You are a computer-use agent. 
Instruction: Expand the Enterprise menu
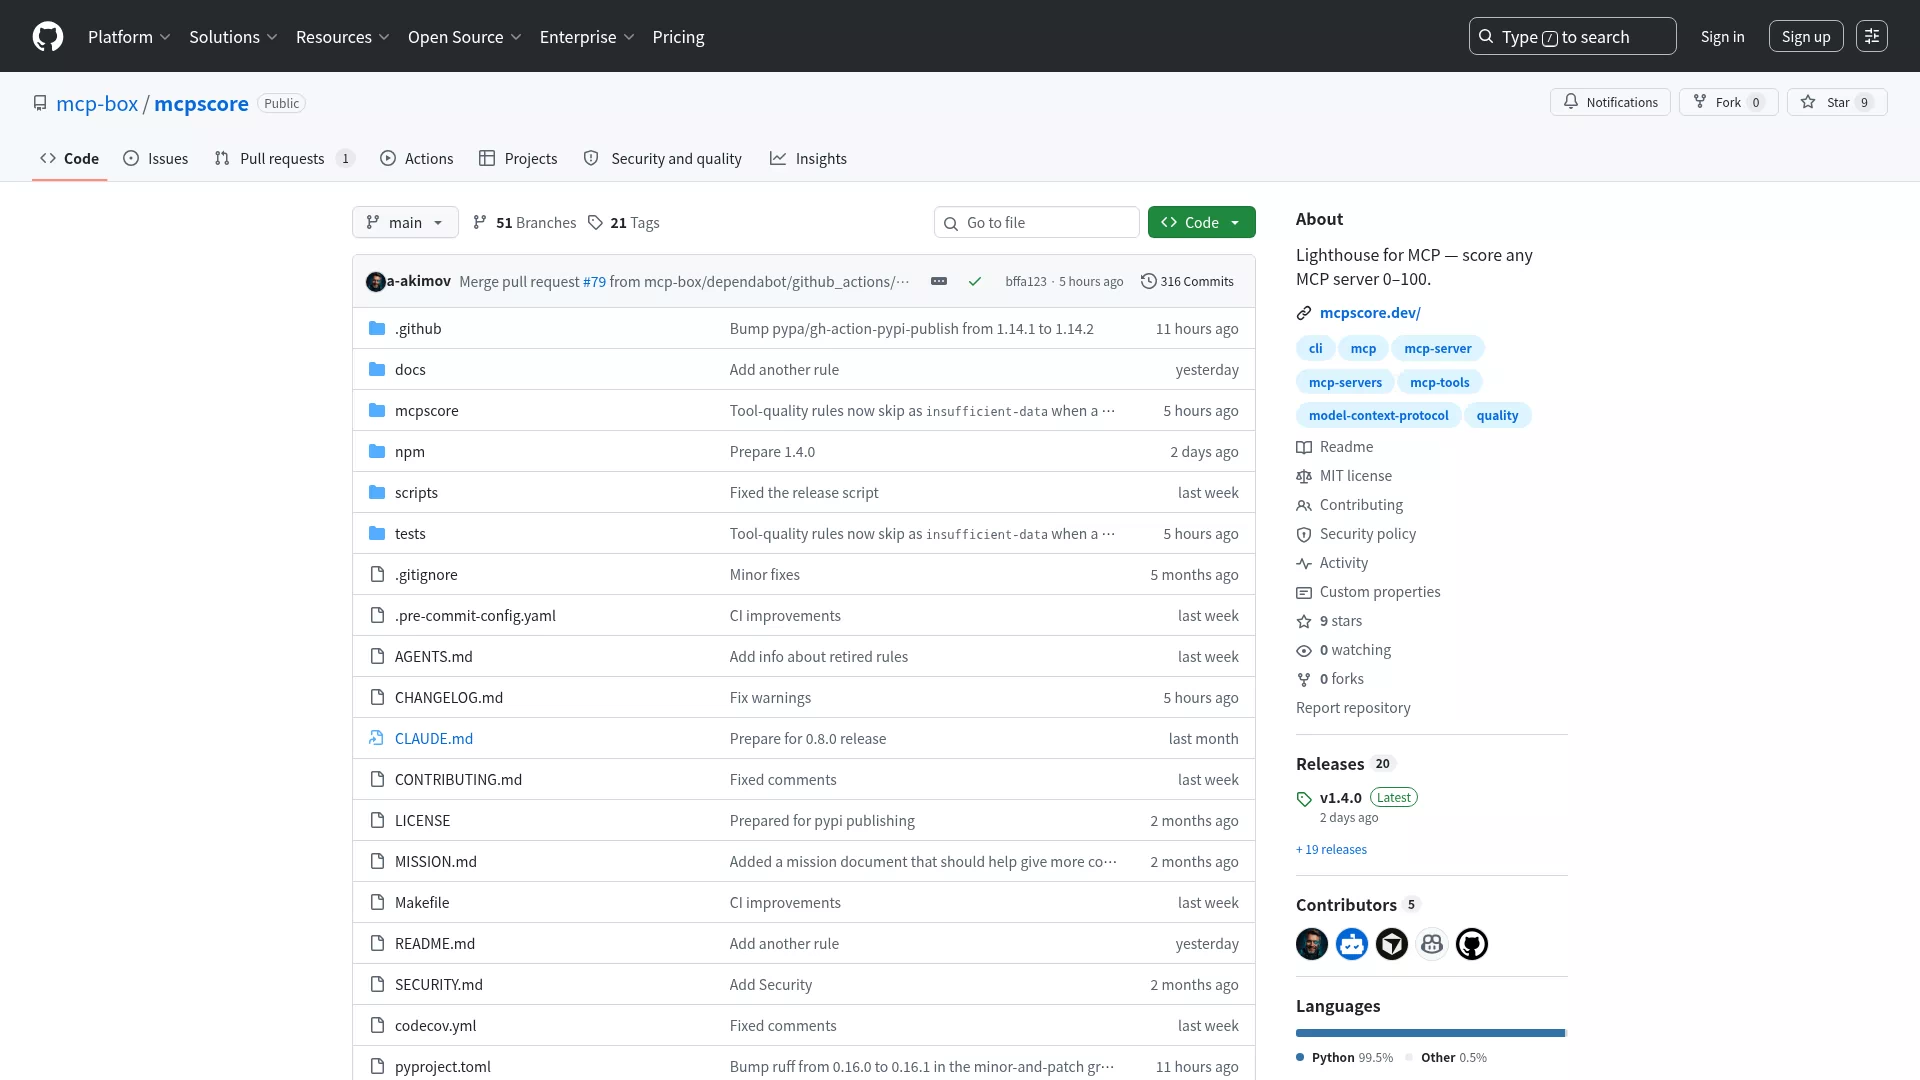[x=587, y=37]
